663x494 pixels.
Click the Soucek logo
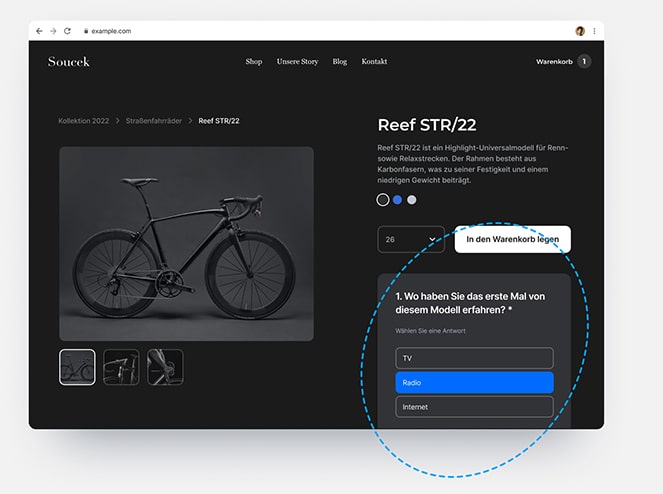pyautogui.click(x=68, y=62)
